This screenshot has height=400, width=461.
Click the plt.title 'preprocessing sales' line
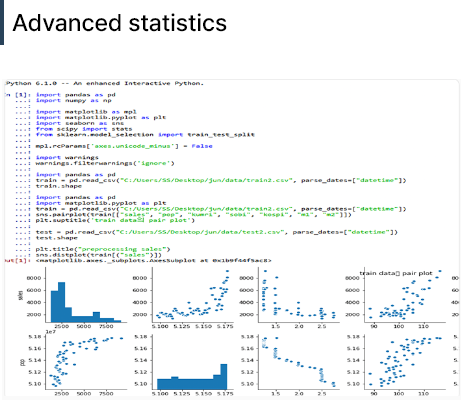pyautogui.click(x=103, y=249)
